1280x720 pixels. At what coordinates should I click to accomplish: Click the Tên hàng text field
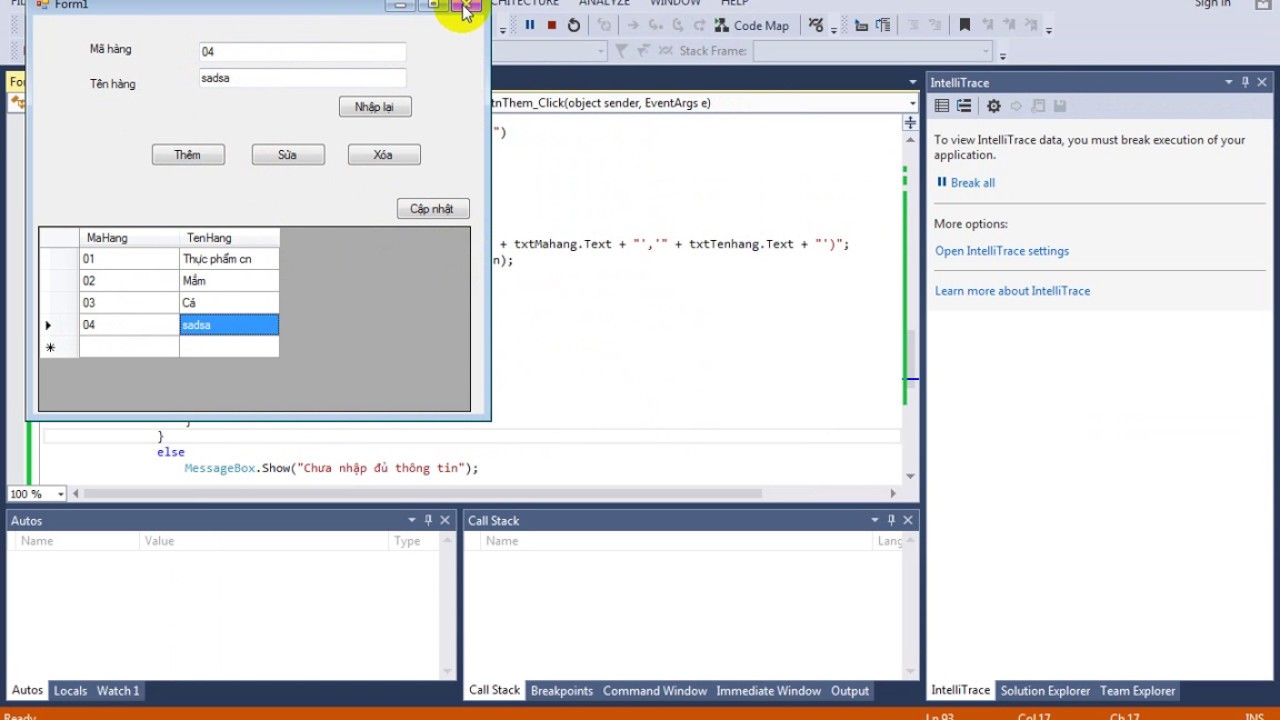[302, 78]
